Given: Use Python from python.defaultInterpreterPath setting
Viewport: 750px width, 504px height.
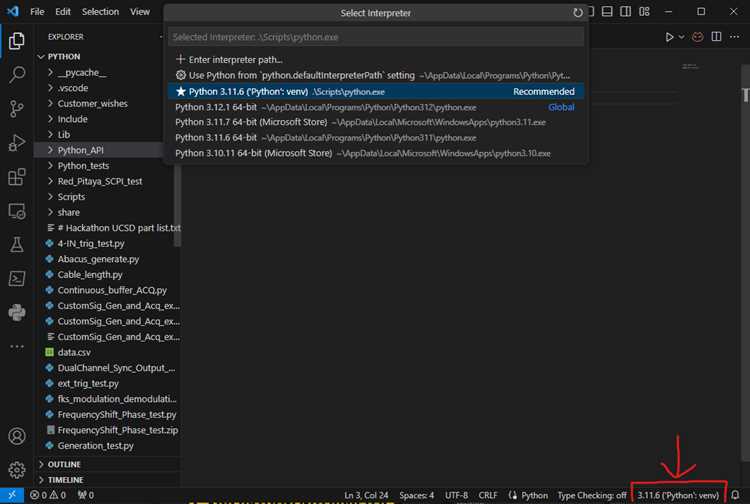Looking at the screenshot, I should pyautogui.click(x=376, y=75).
